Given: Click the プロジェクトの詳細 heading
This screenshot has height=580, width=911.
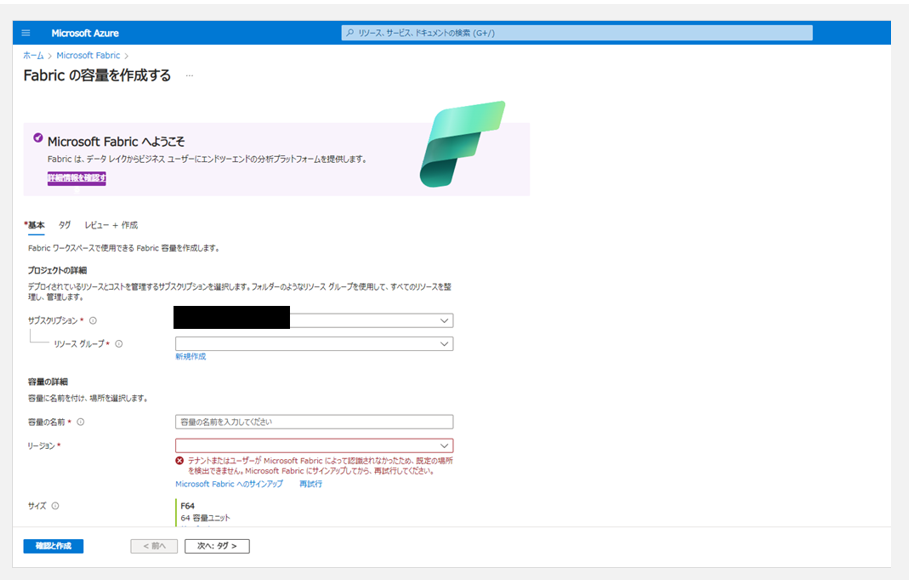Looking at the screenshot, I should tap(58, 270).
